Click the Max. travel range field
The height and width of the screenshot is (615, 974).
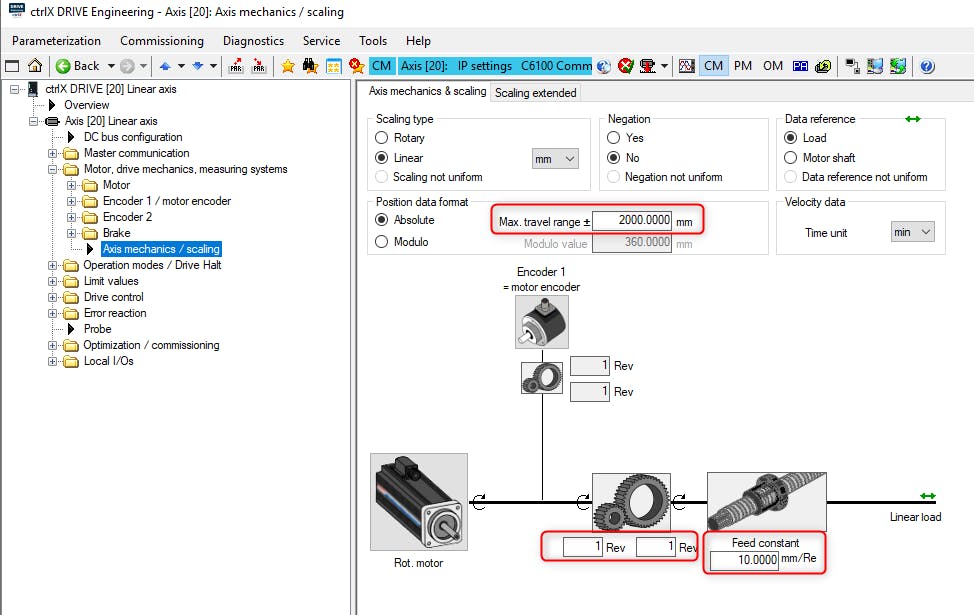[632, 221]
